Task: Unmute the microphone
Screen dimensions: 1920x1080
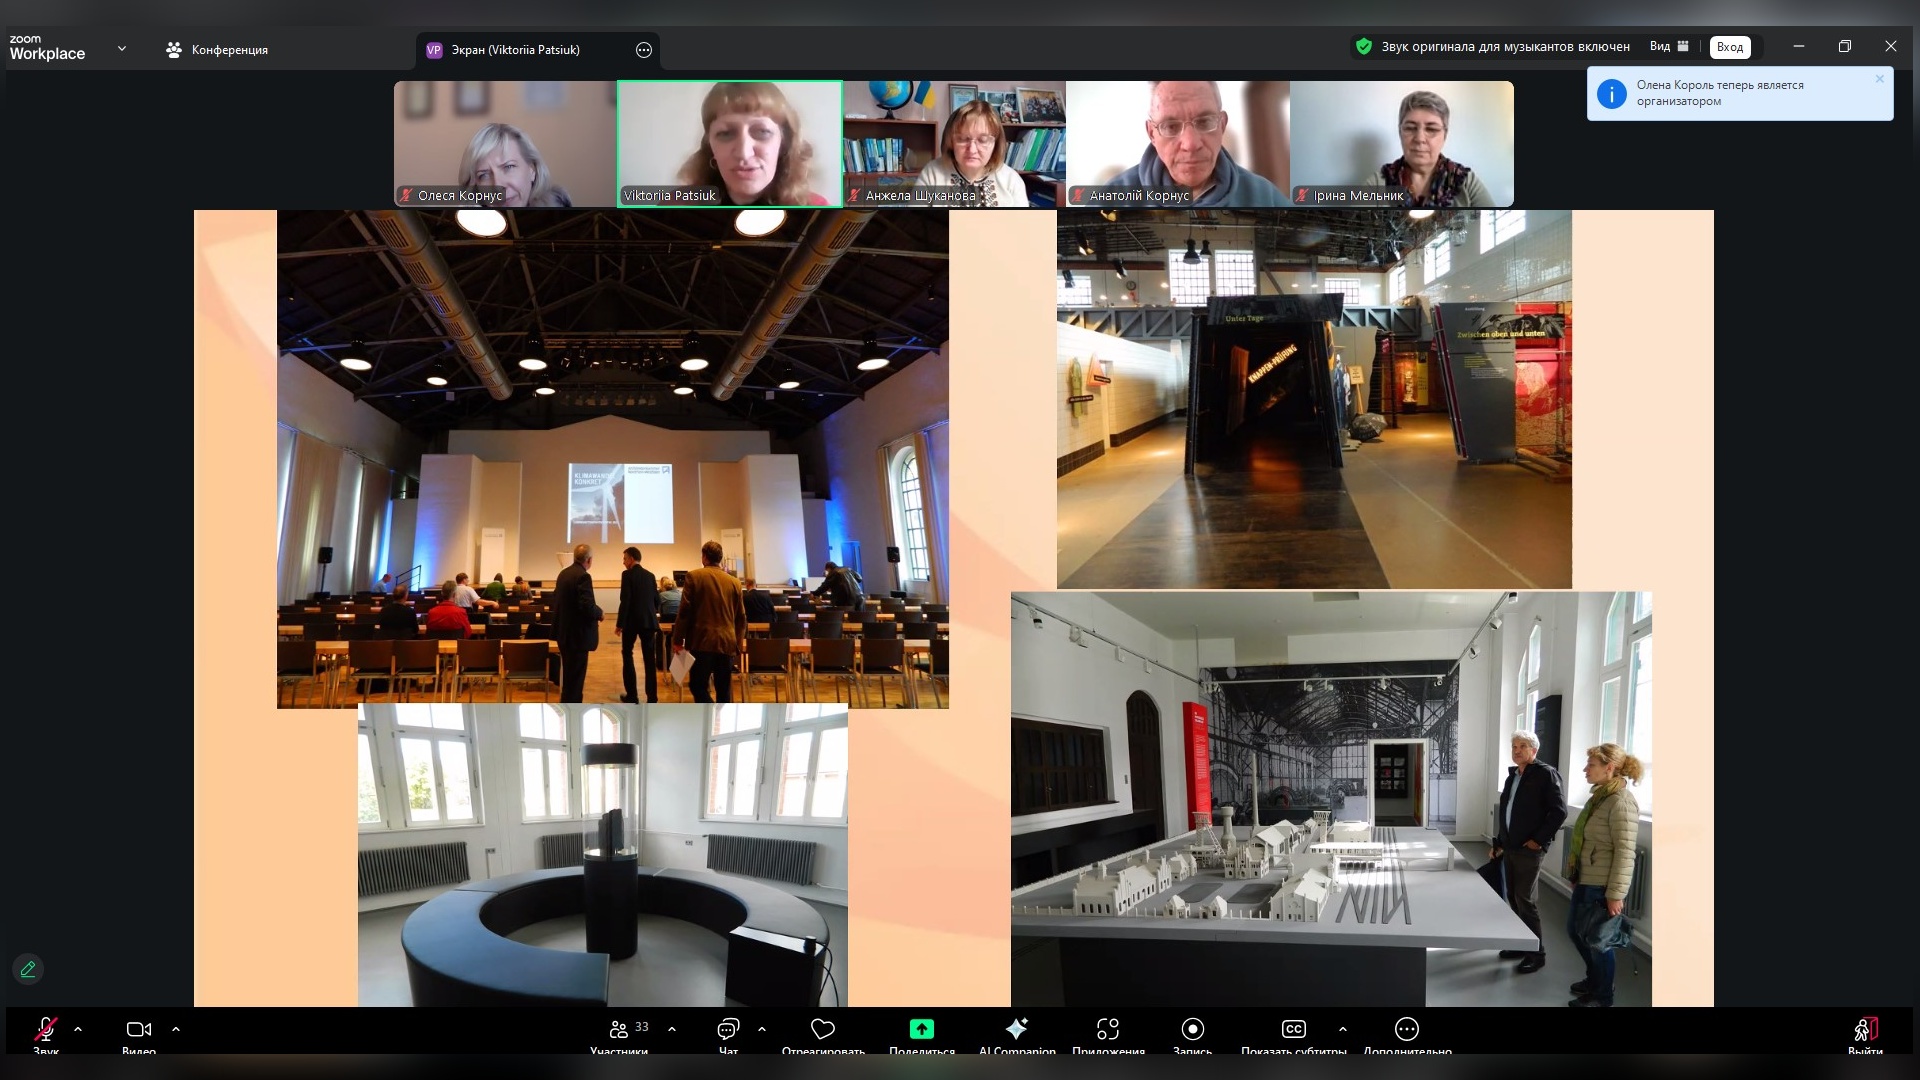Action: tap(46, 1029)
